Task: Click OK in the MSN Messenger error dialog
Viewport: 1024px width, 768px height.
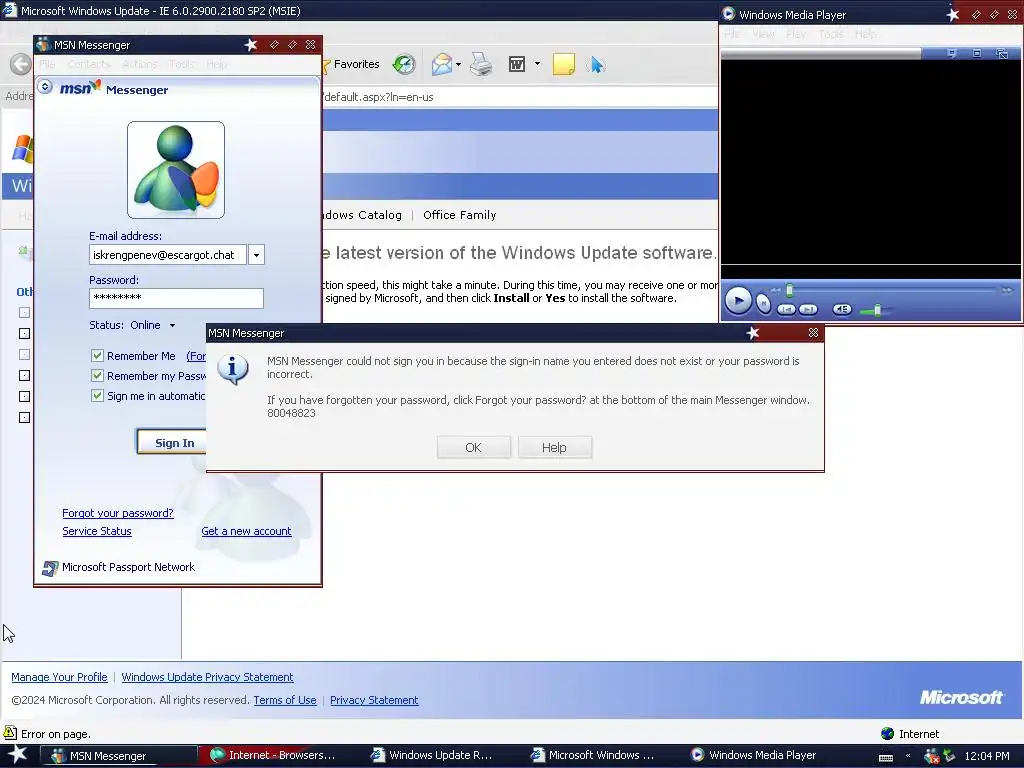Action: tap(473, 447)
